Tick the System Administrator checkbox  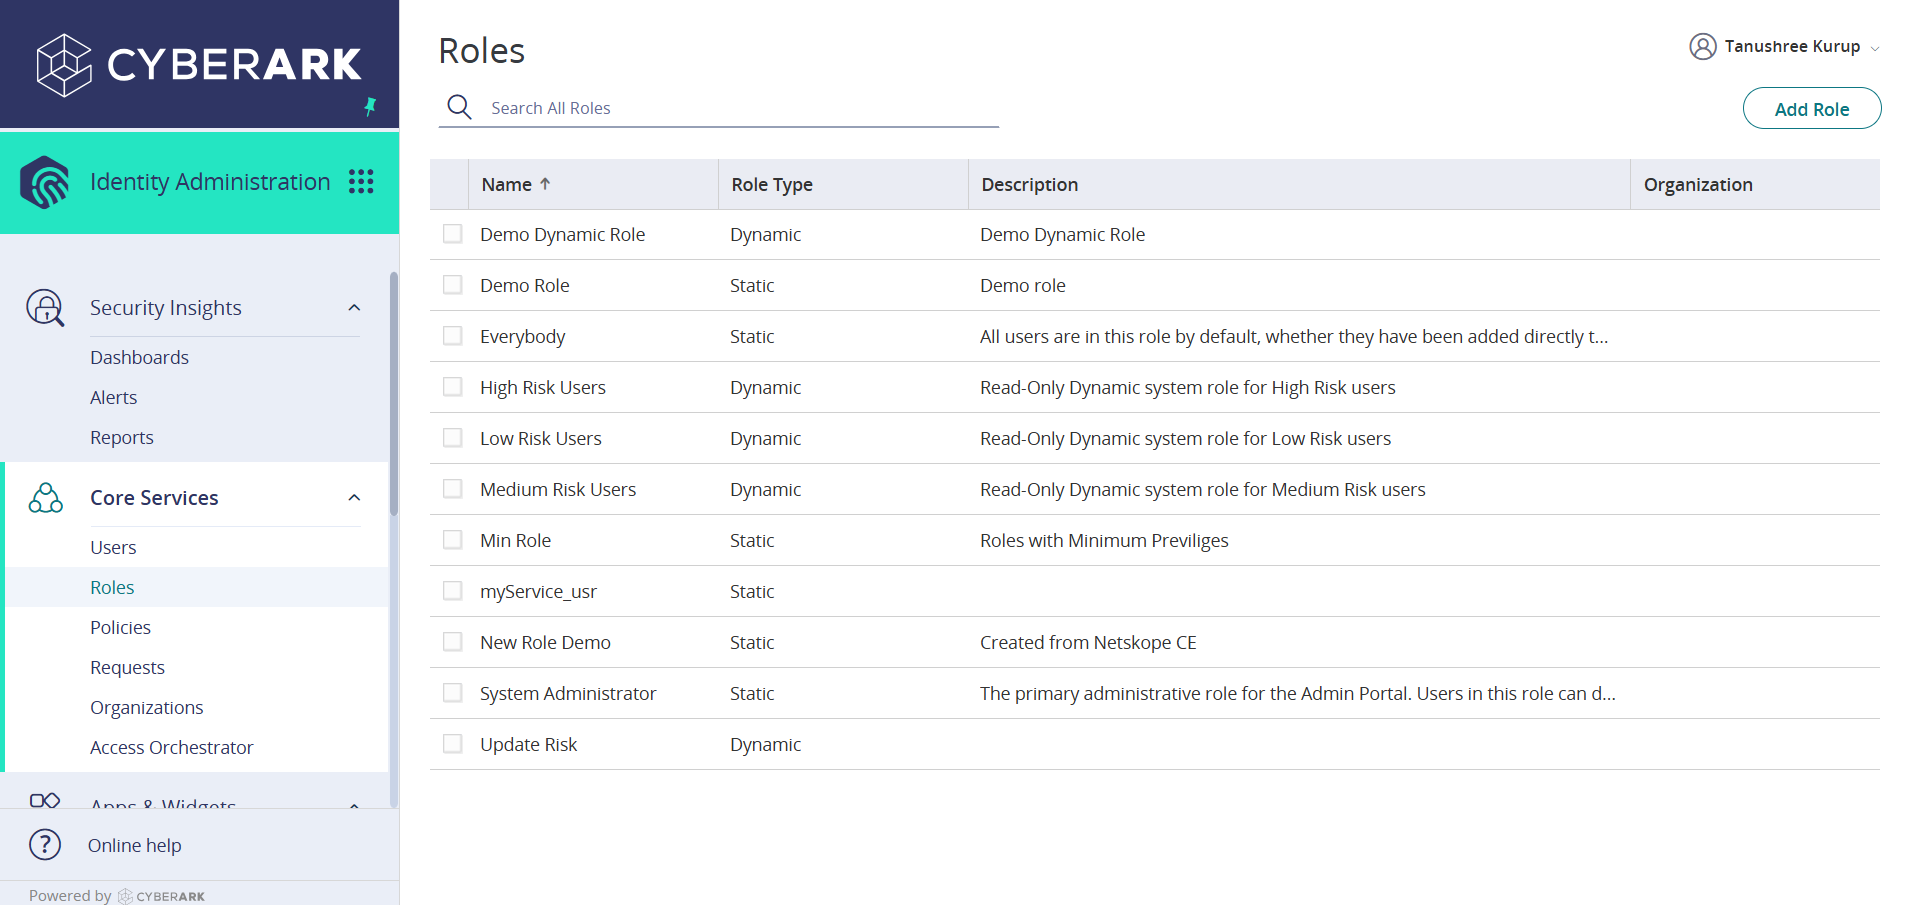pyautogui.click(x=453, y=693)
